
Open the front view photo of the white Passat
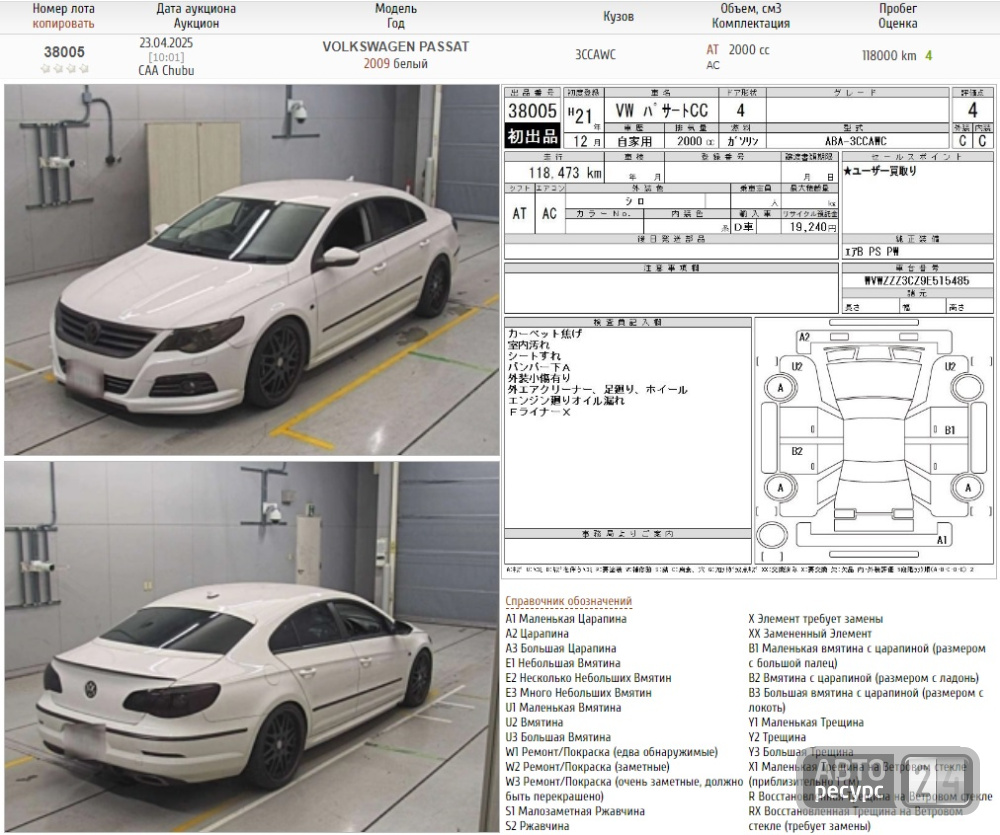251,269
